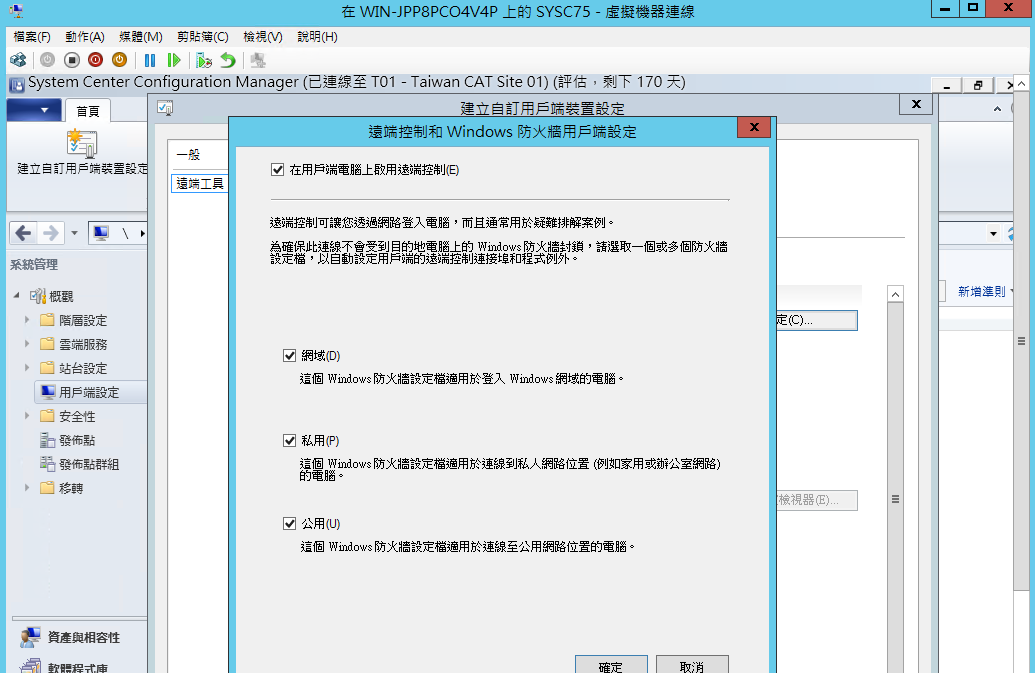Select the 站台設定 folder label
Image resolution: width=1035 pixels, height=673 pixels.
click(x=83, y=368)
